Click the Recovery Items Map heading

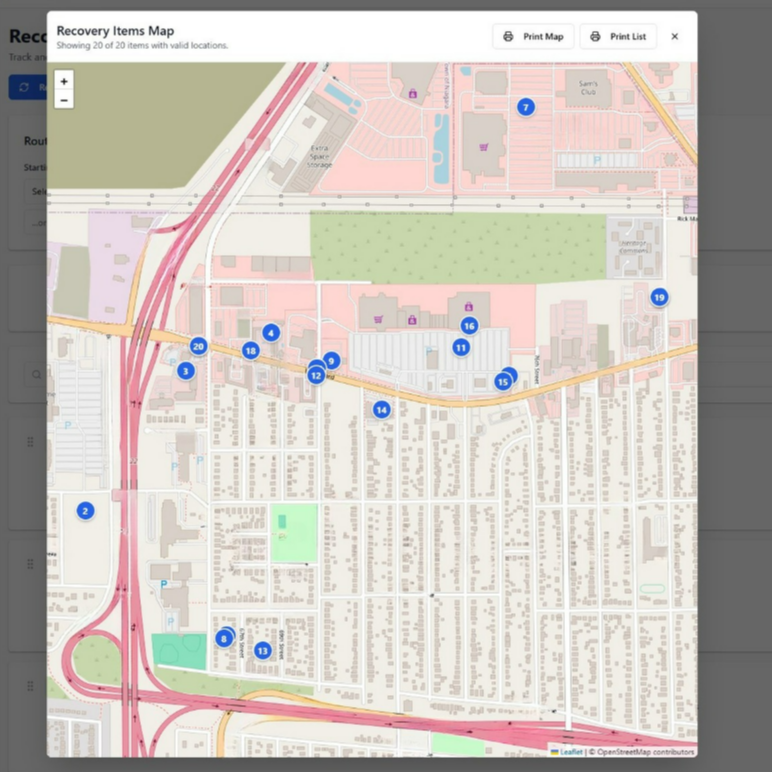point(115,31)
